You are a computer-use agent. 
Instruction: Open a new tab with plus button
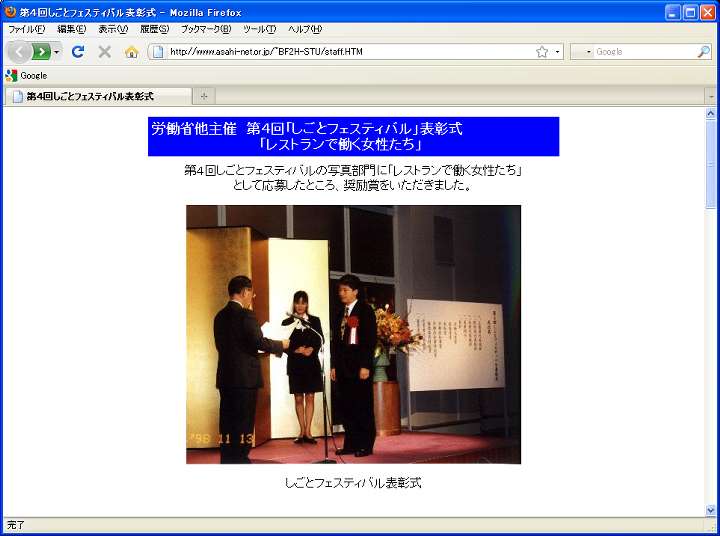coord(204,96)
